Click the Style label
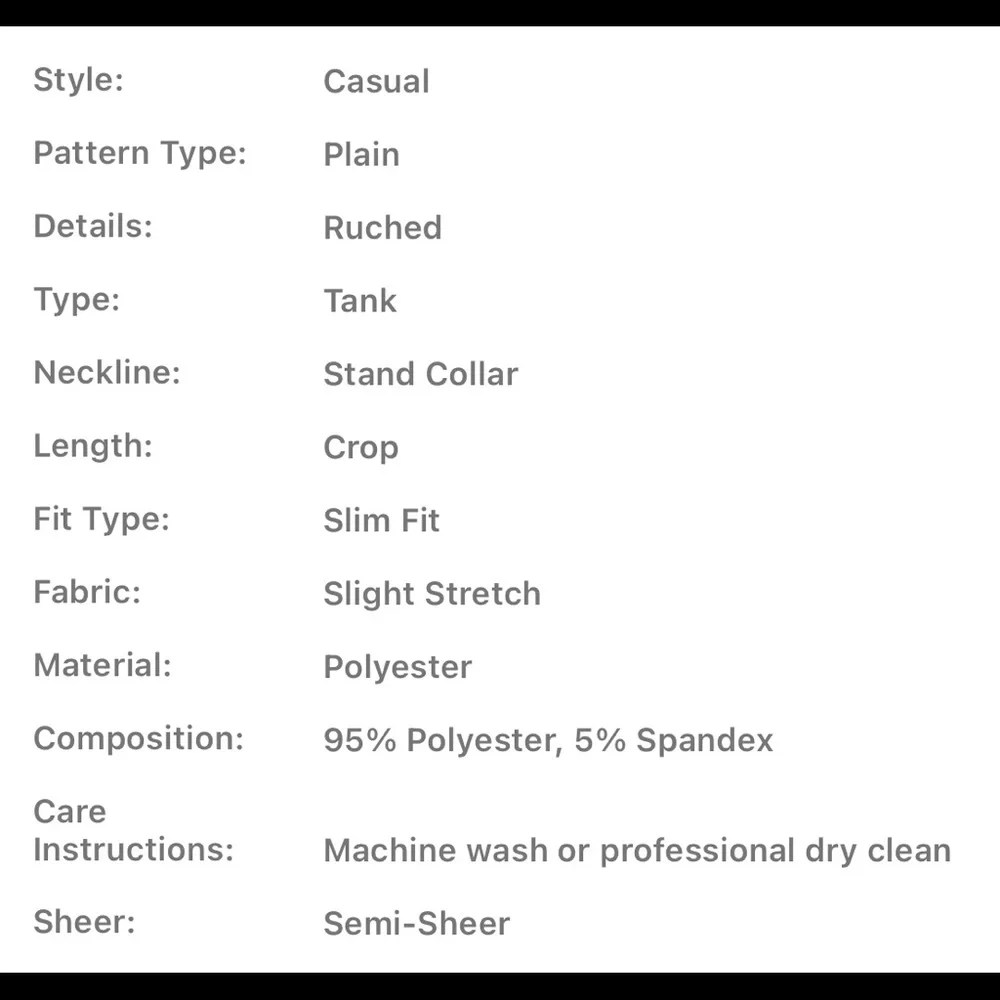The image size is (1000, 1000). tap(78, 80)
